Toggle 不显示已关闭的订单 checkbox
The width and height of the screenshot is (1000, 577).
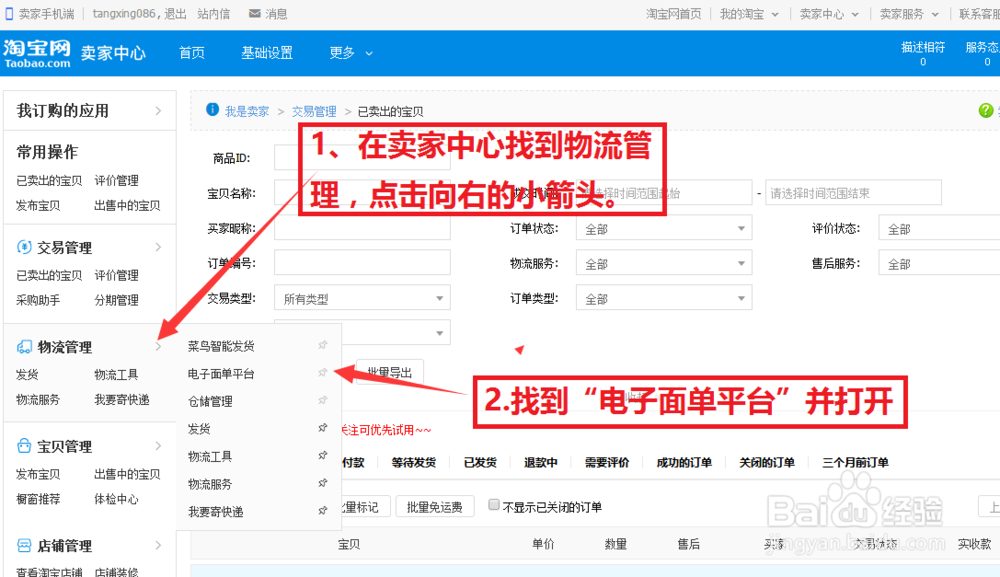pyautogui.click(x=494, y=505)
